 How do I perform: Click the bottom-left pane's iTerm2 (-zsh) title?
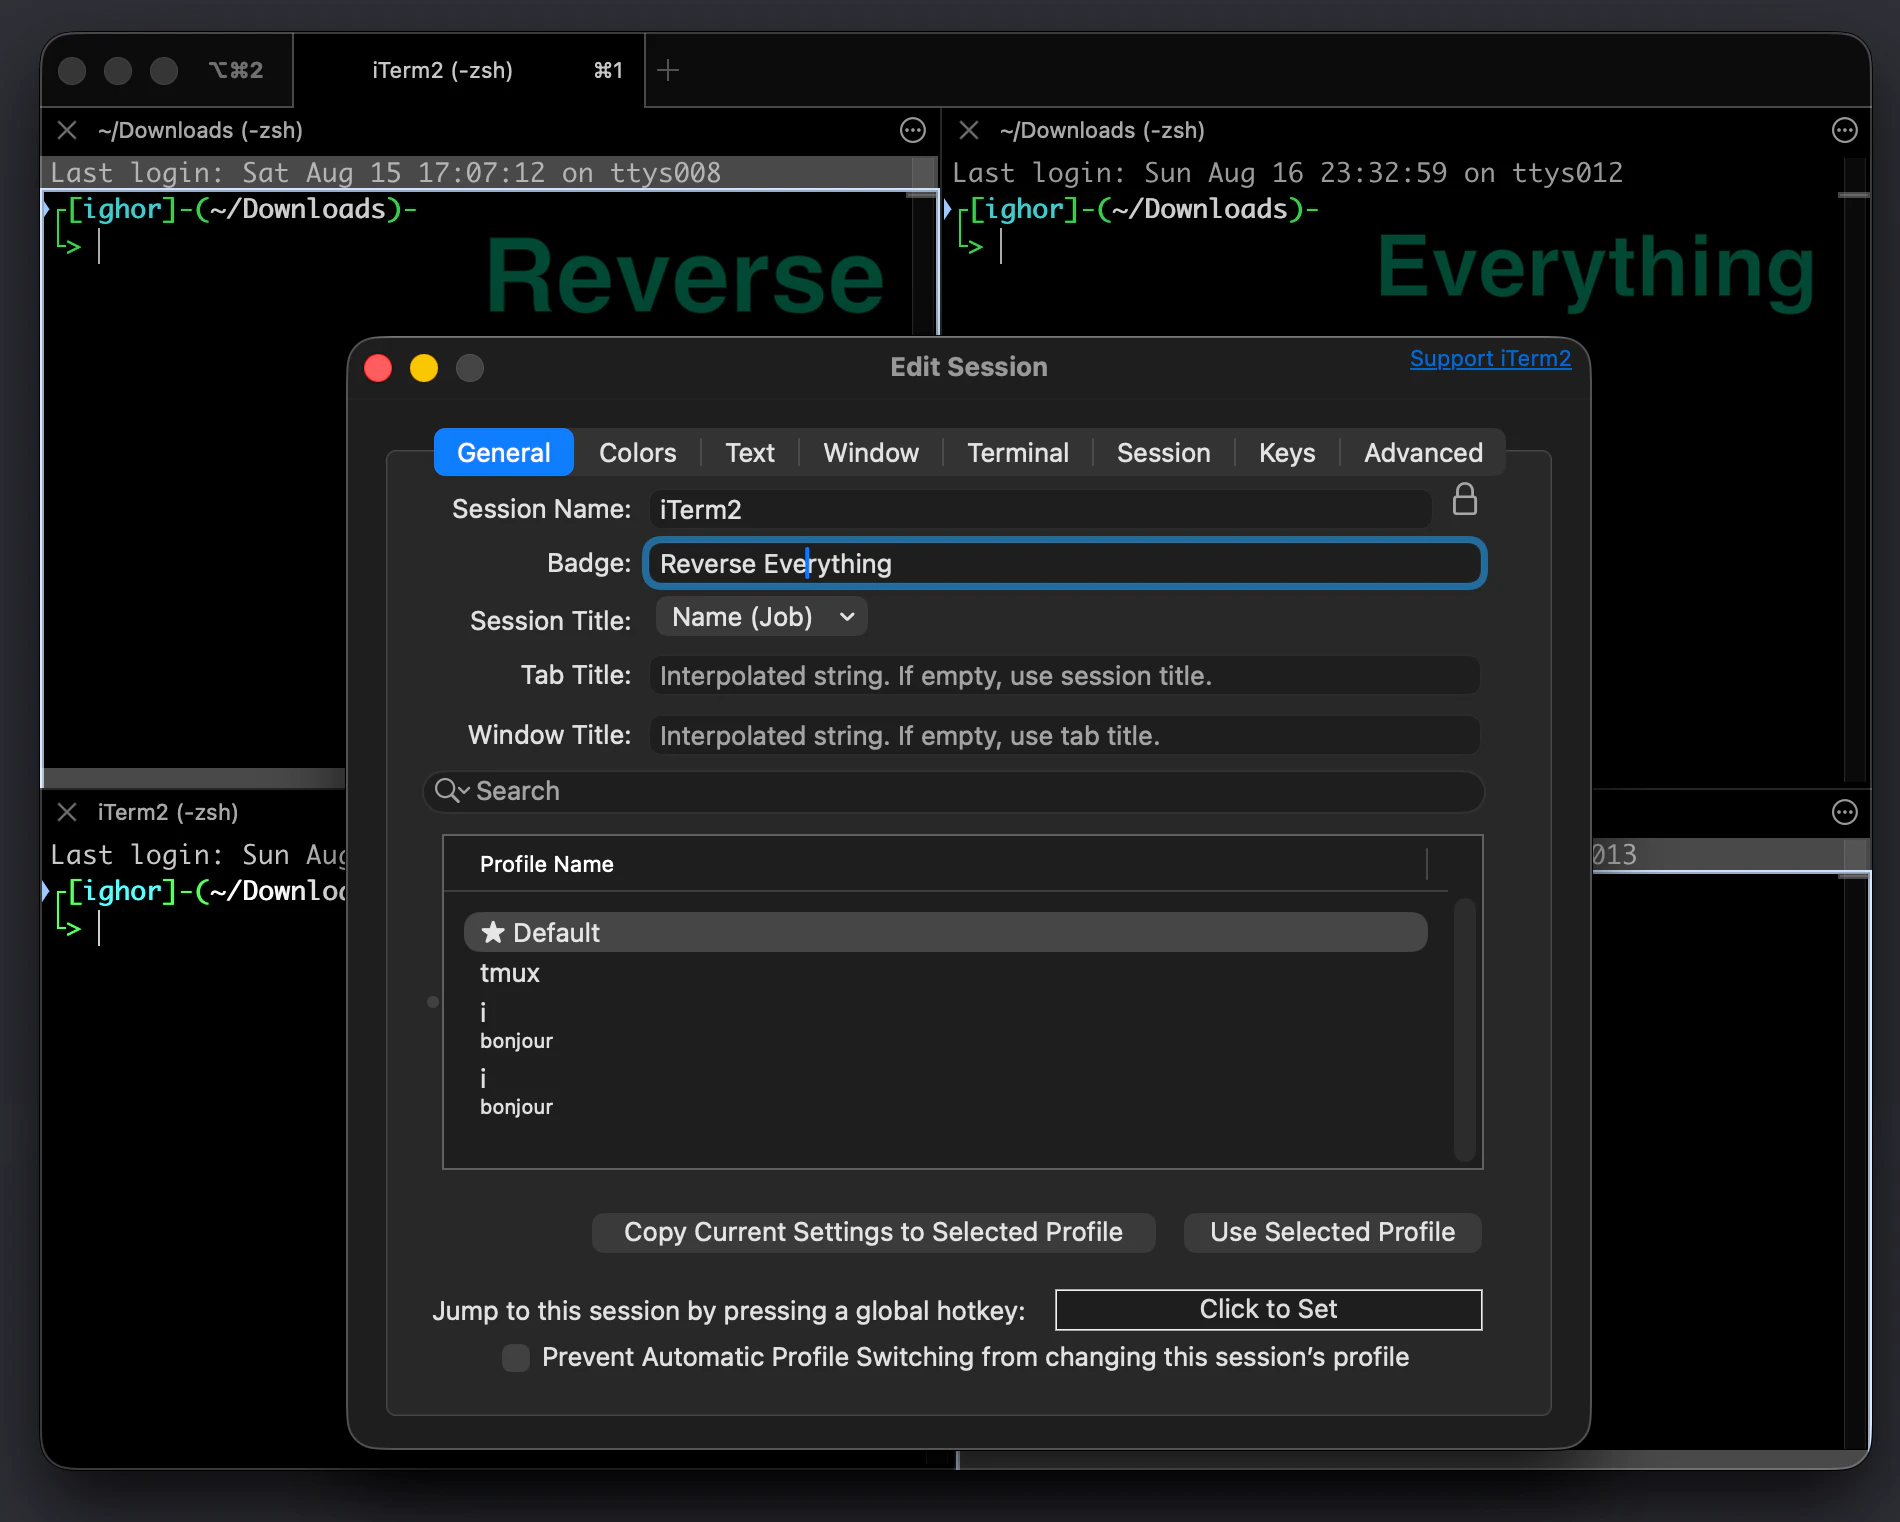point(168,812)
